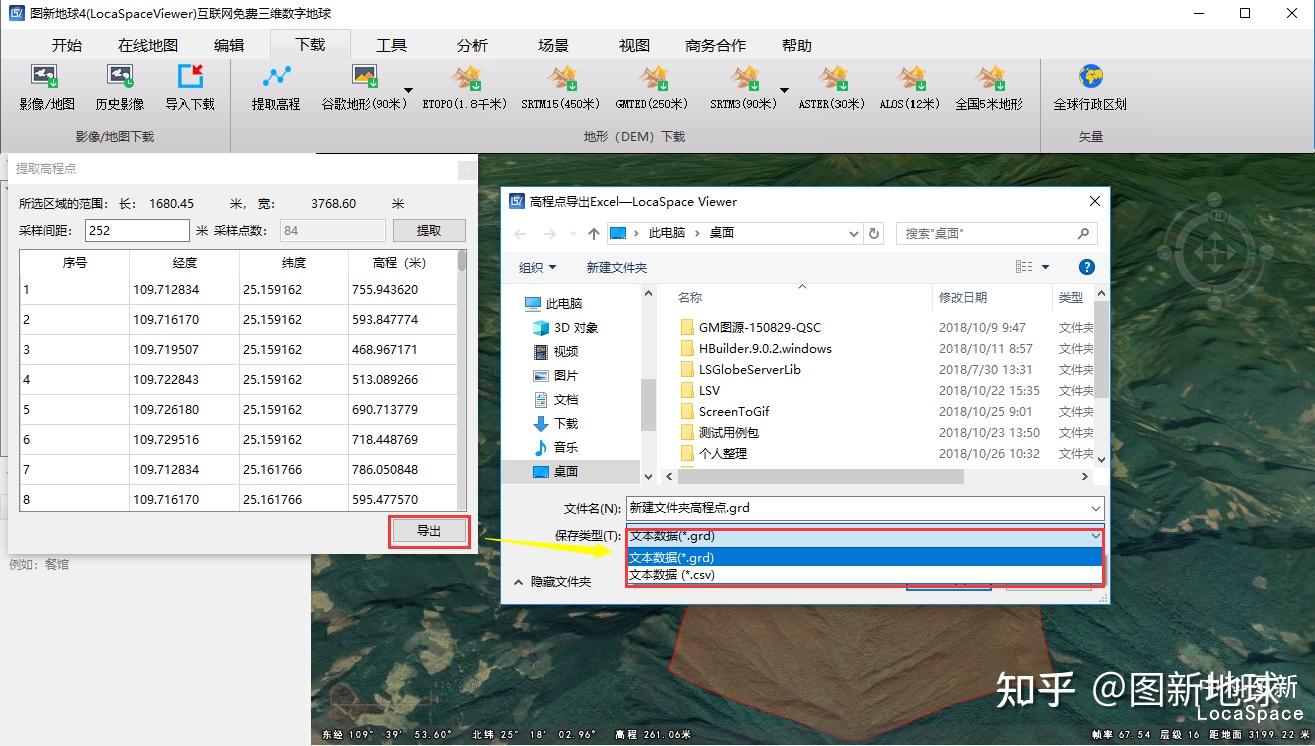Screen dimensions: 1315x746
Task: Select 文本数据(*.grd) save type
Action: tap(865, 557)
